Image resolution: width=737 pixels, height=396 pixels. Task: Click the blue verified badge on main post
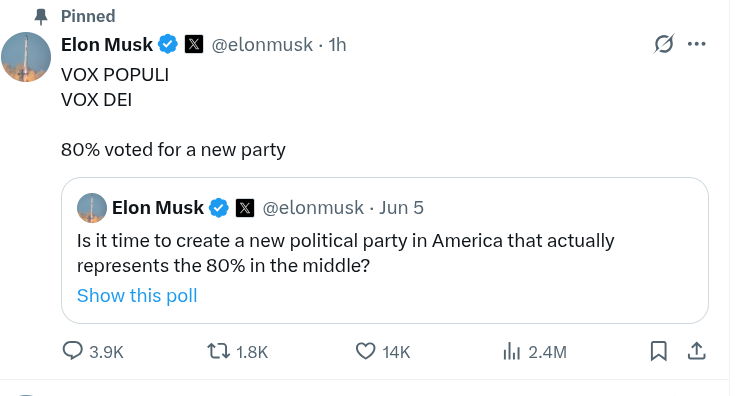(x=168, y=44)
